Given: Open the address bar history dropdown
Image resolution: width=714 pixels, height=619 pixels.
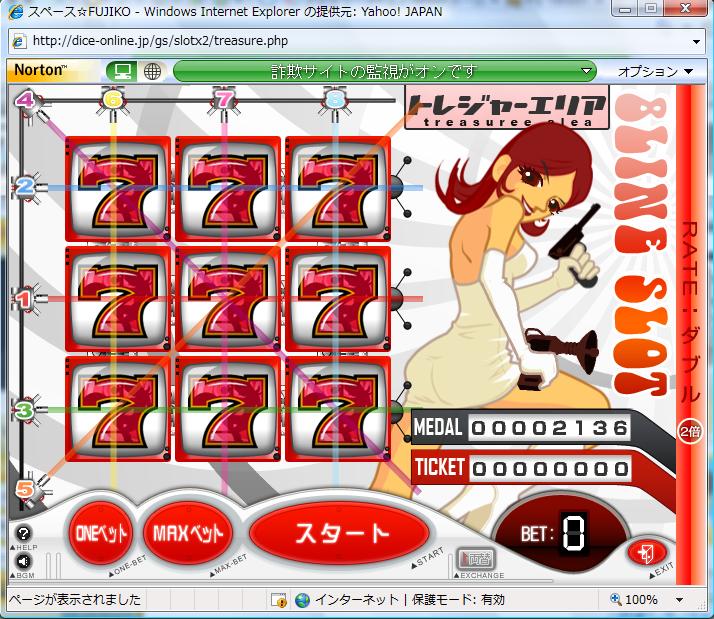Looking at the screenshot, I should pyautogui.click(x=697, y=42).
